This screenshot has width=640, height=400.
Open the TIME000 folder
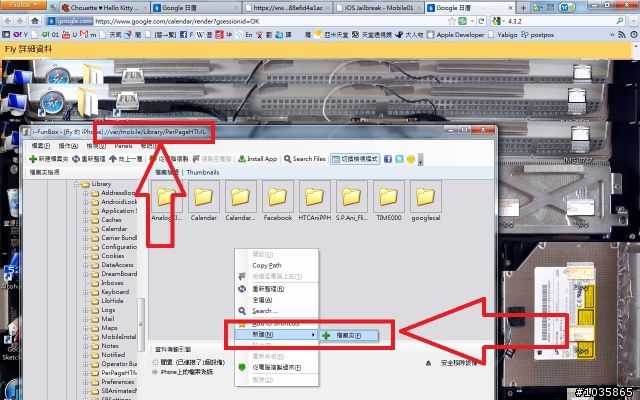pyautogui.click(x=389, y=201)
